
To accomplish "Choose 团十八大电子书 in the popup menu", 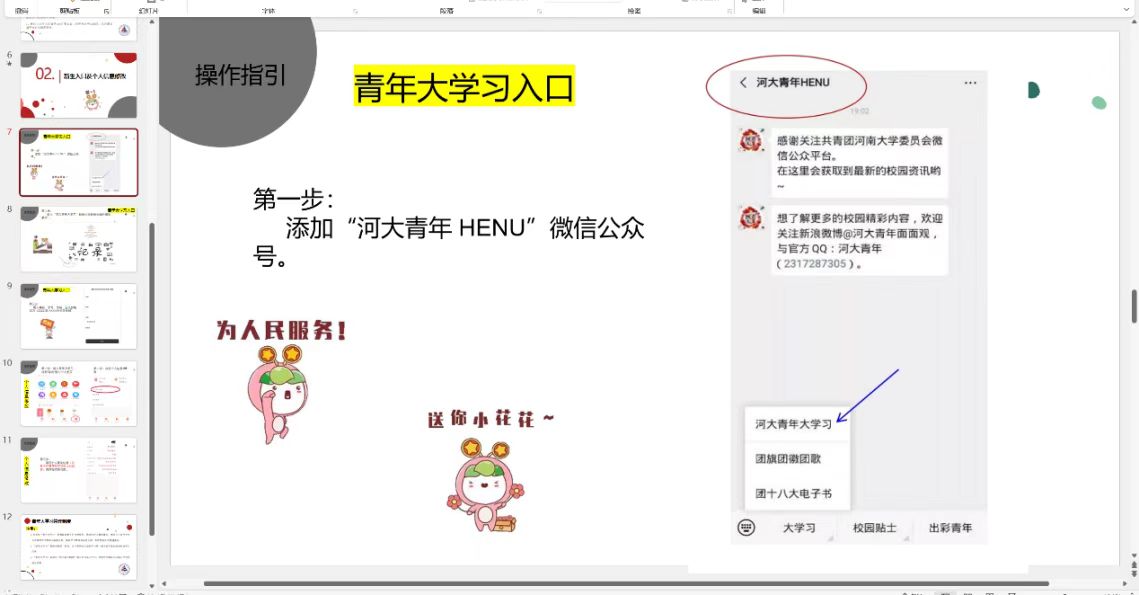I will coord(793,493).
